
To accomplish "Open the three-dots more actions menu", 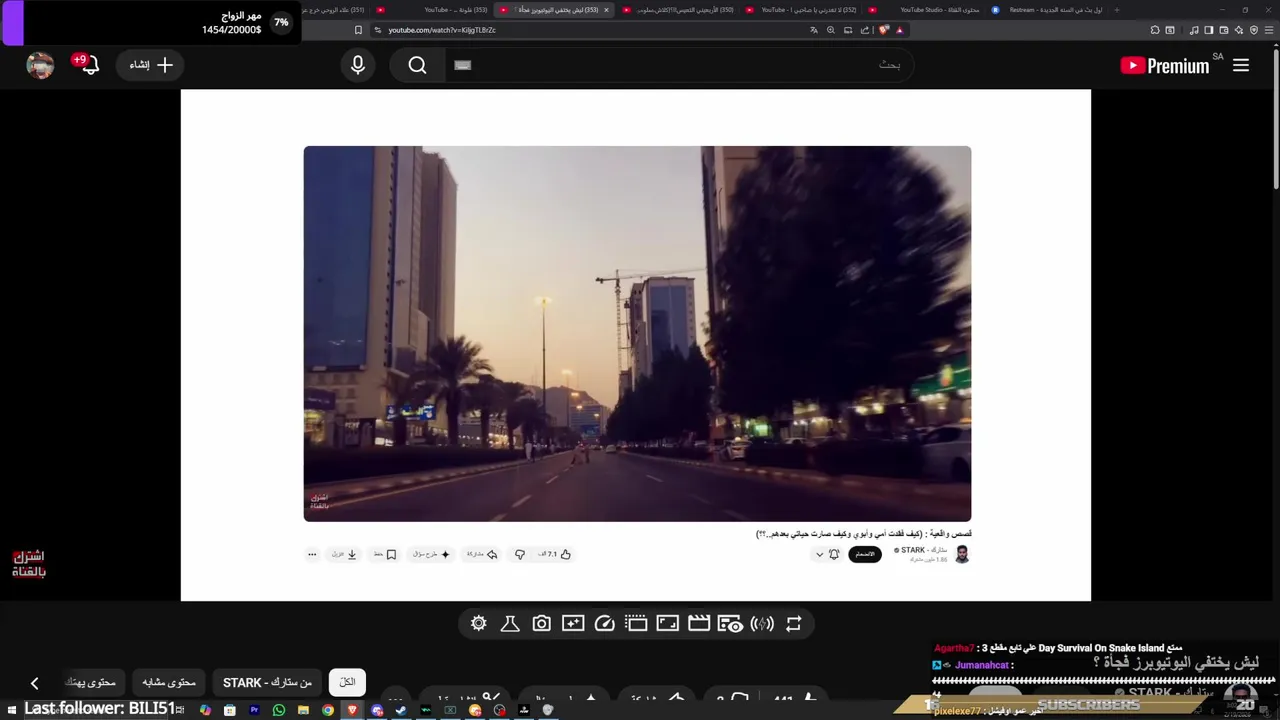I will point(312,554).
